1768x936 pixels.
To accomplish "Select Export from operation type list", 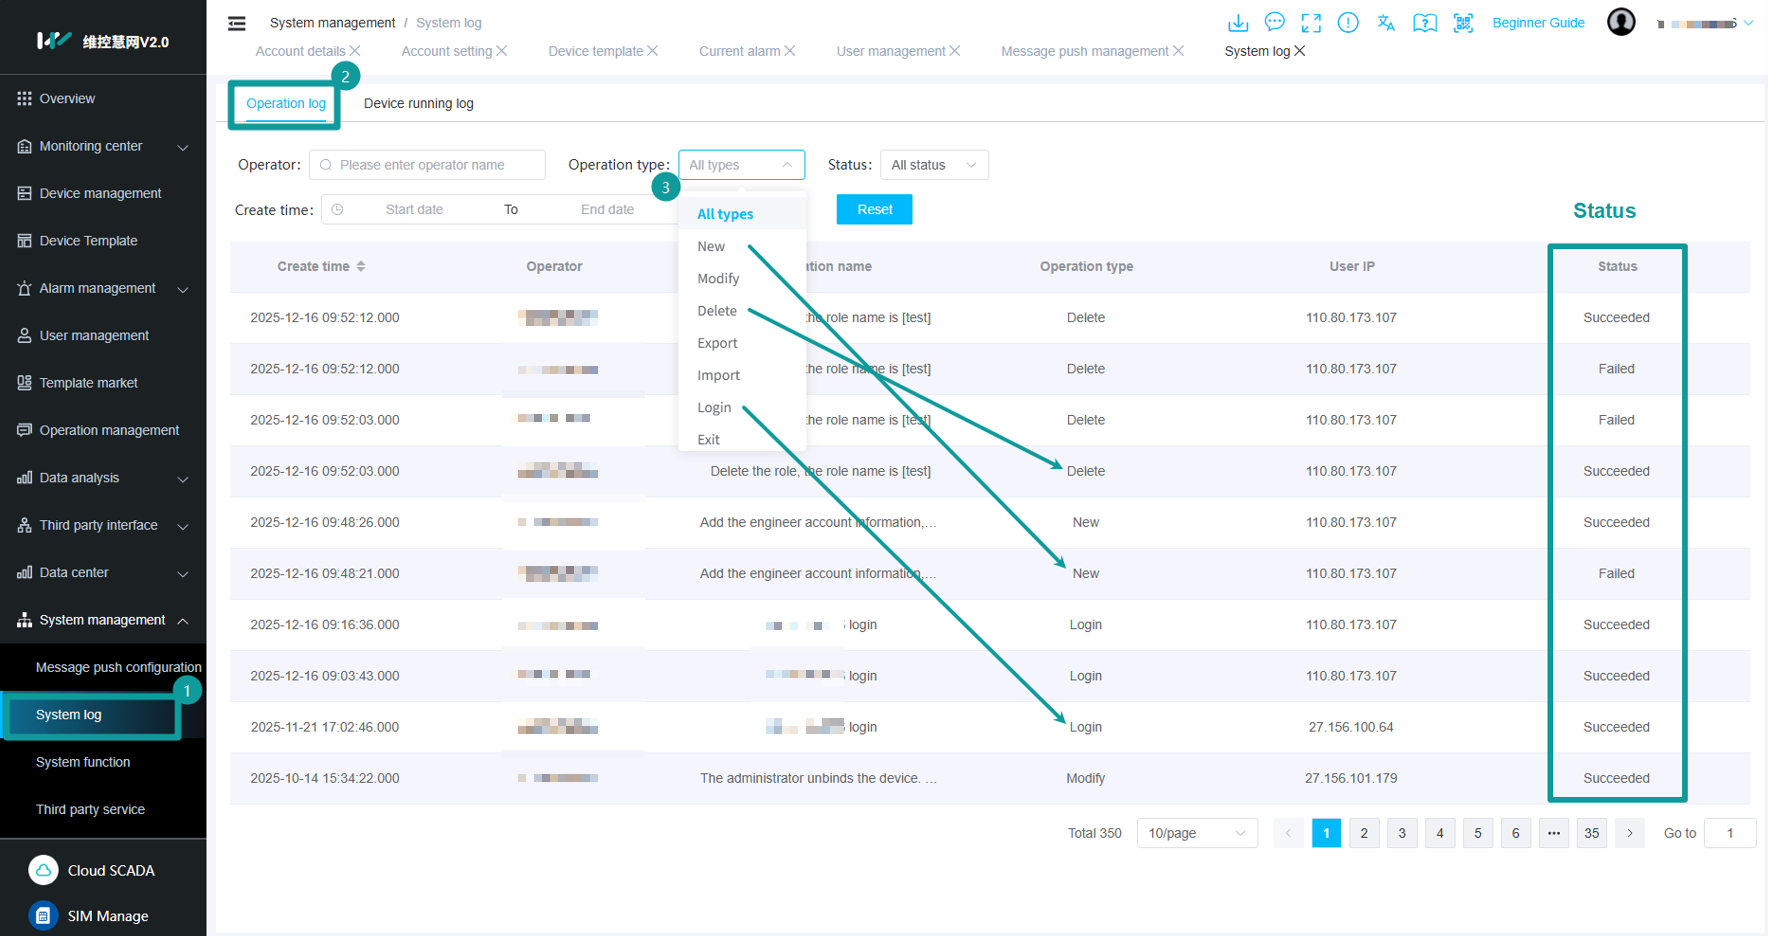I will (x=717, y=343).
